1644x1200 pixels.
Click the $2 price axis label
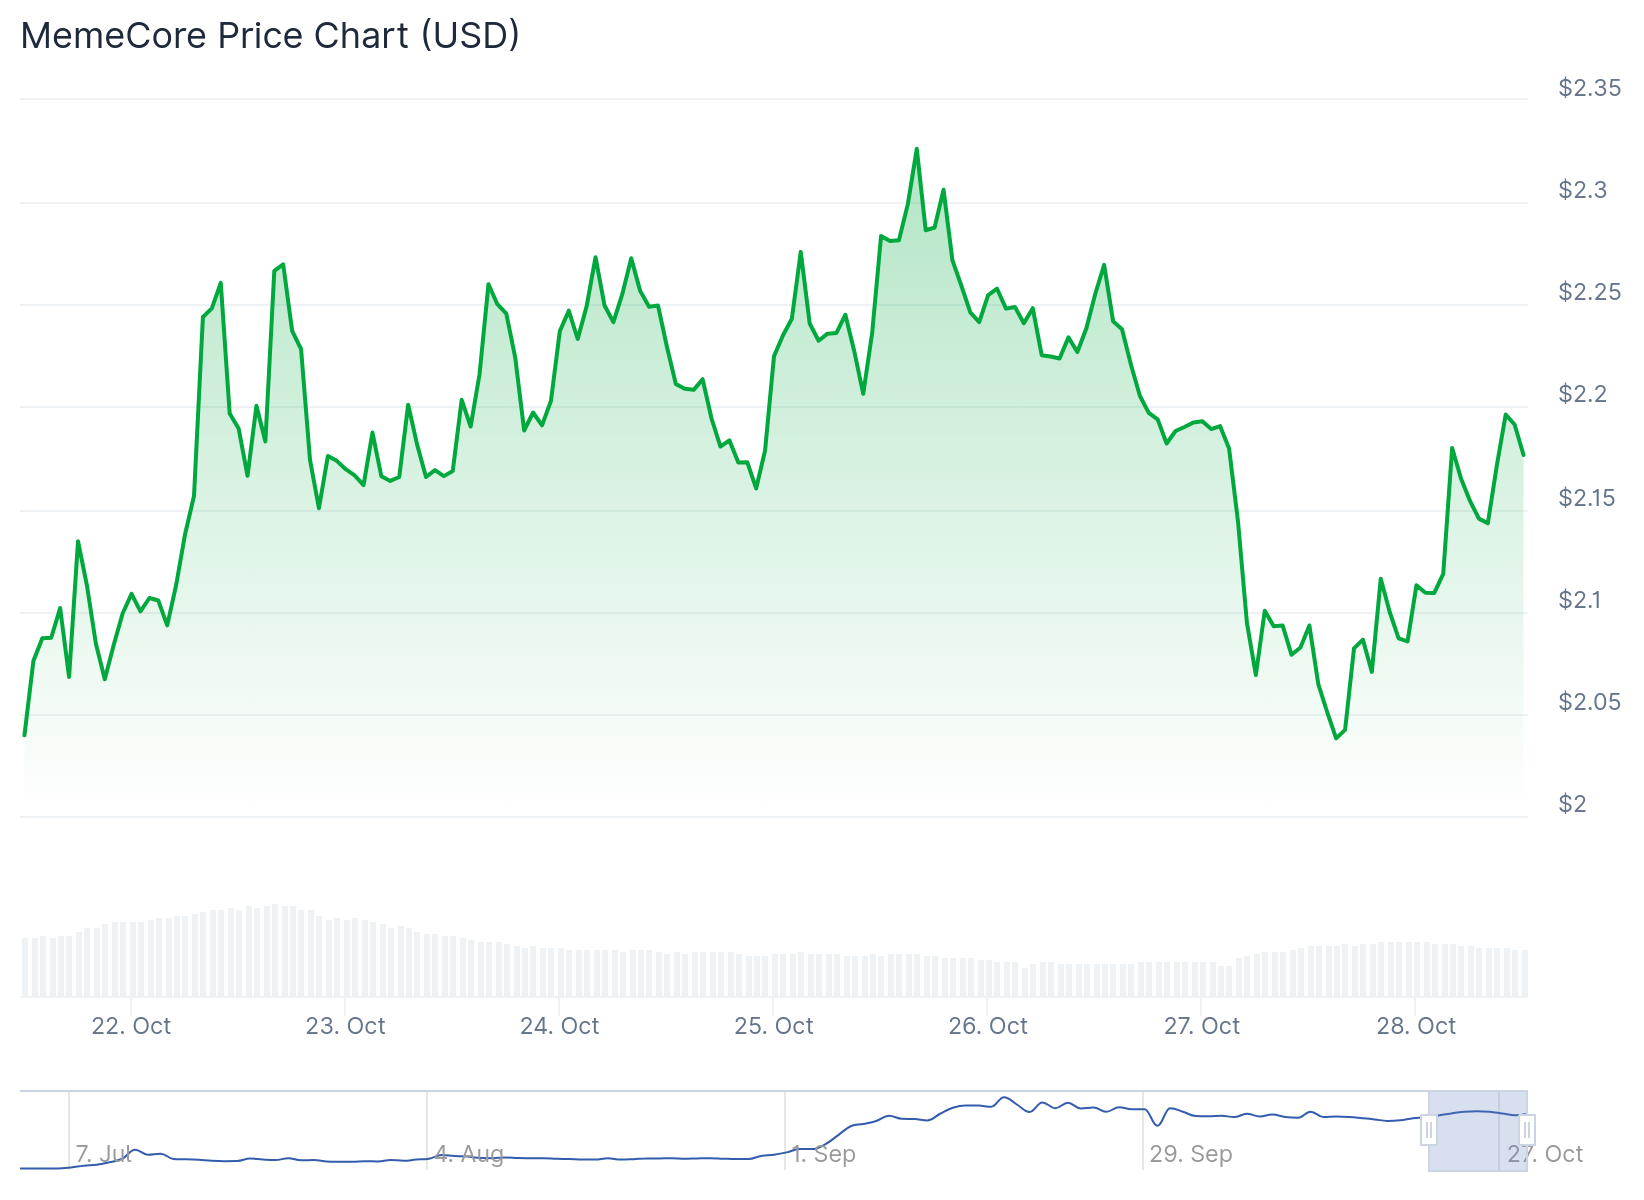tap(1572, 804)
